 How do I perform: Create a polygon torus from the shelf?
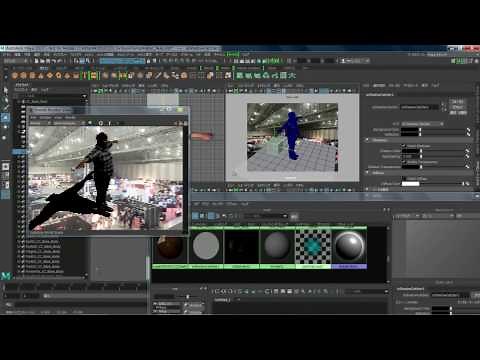click(x=59, y=76)
